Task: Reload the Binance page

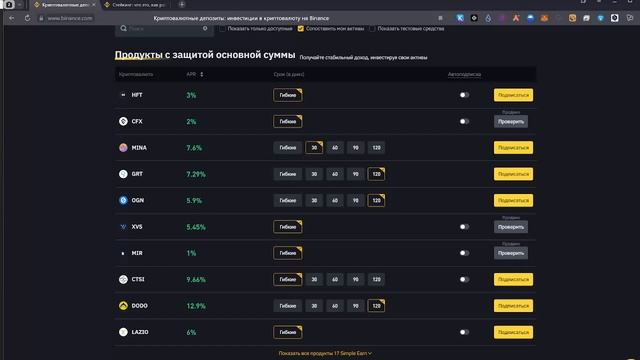Action: click(x=27, y=18)
